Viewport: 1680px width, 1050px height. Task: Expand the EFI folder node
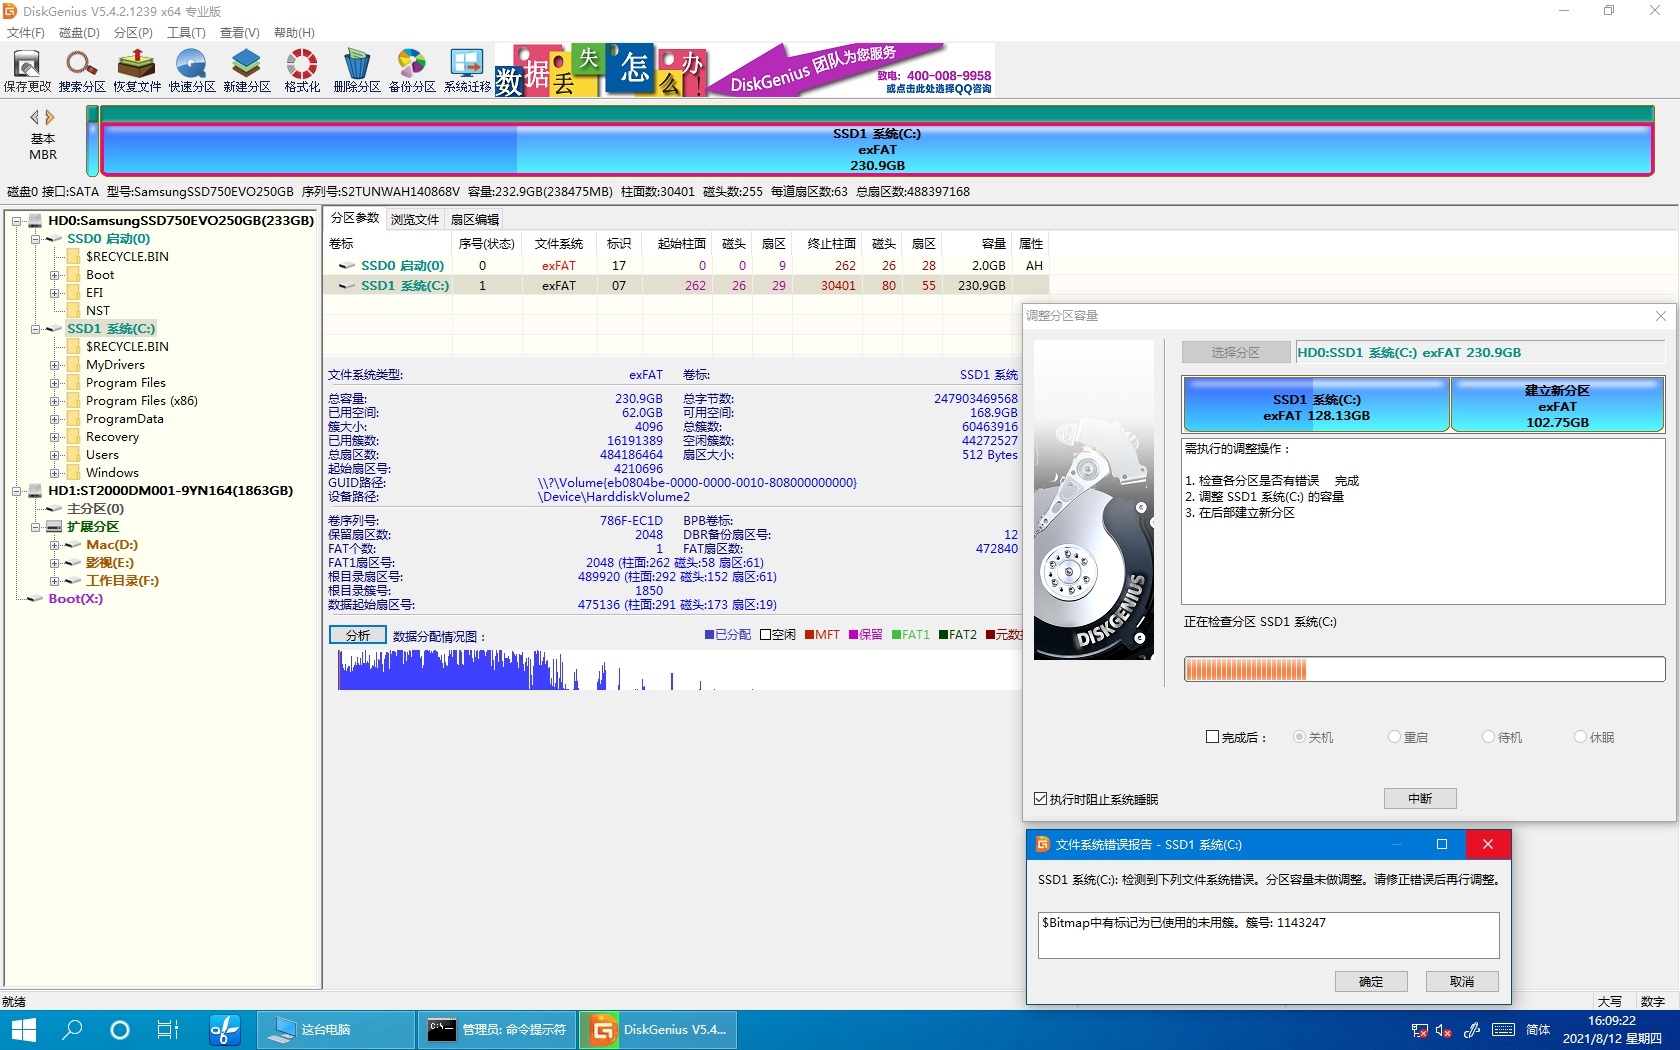[x=54, y=293]
